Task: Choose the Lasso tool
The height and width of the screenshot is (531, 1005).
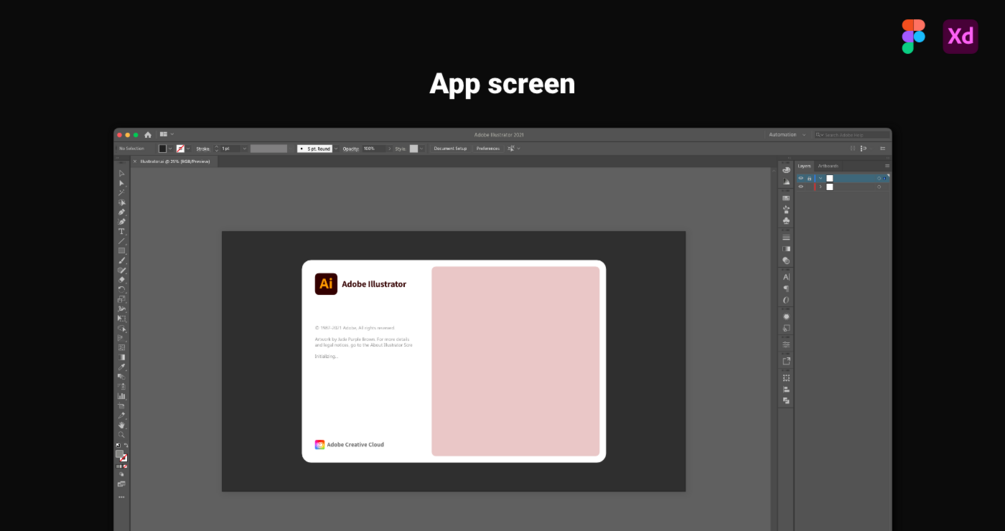Action: point(121,202)
